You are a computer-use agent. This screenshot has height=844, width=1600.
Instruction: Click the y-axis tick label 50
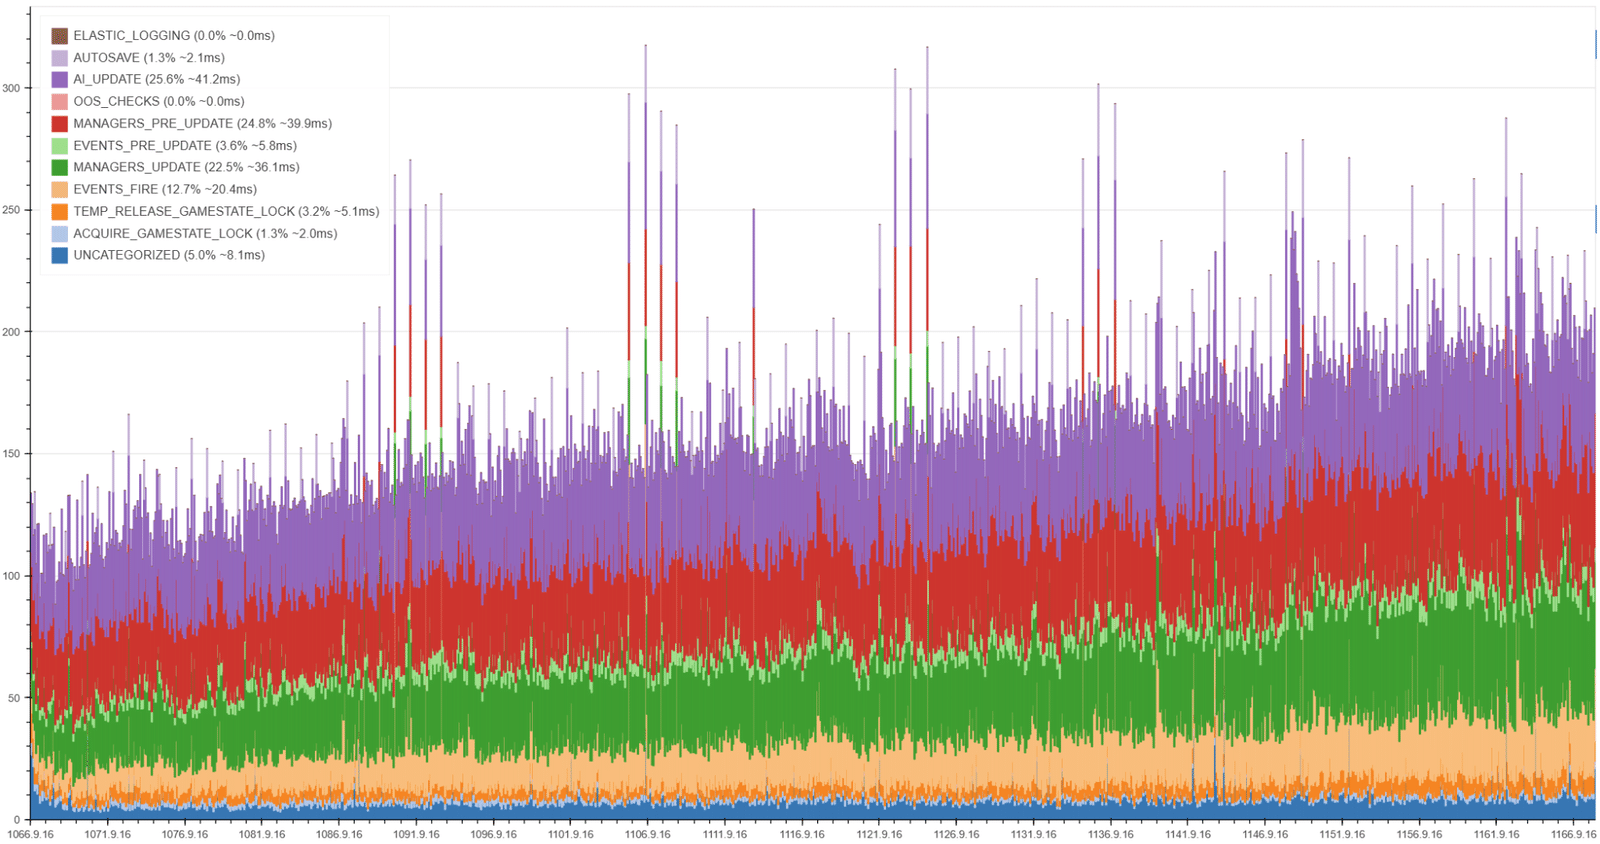pyautogui.click(x=14, y=698)
